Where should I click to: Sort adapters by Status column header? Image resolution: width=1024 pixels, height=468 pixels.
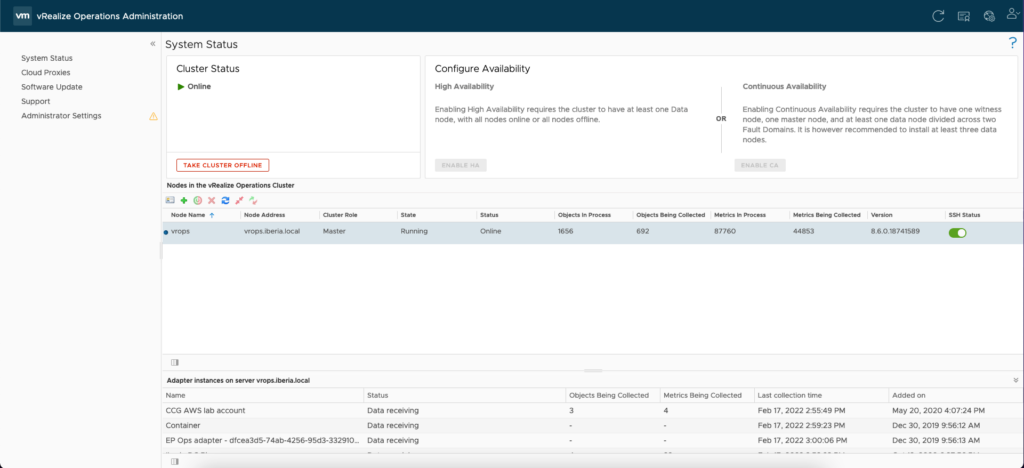(377, 396)
